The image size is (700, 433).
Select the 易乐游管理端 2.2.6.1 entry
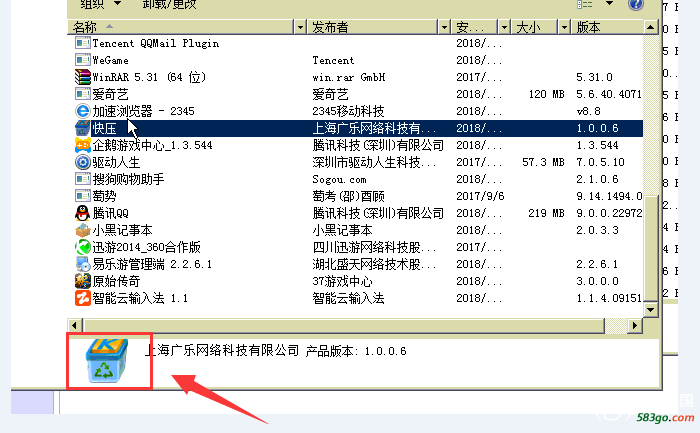[152, 264]
